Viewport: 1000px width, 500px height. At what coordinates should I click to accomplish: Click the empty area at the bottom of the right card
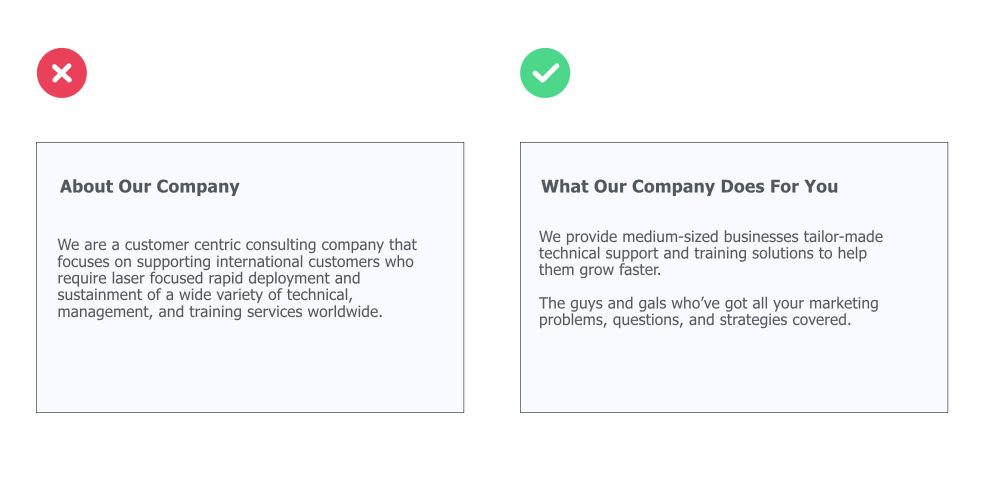coord(733,373)
